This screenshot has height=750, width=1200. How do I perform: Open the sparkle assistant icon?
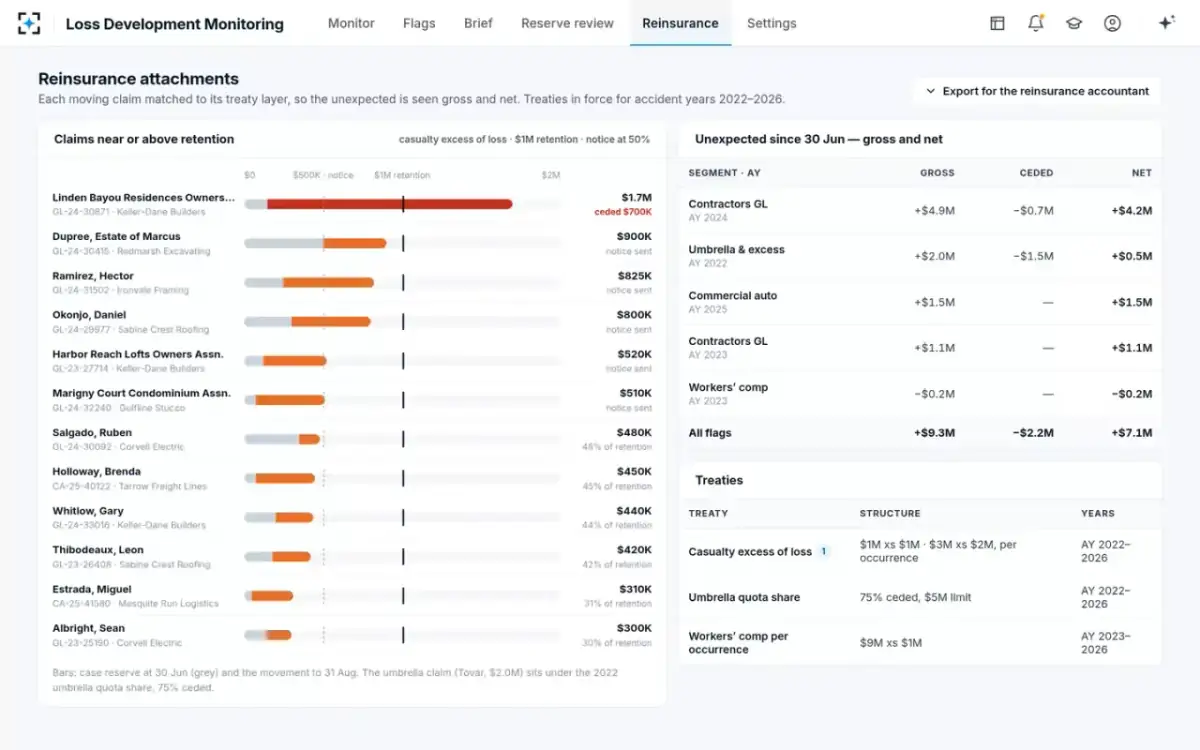pyautogui.click(x=1165, y=23)
